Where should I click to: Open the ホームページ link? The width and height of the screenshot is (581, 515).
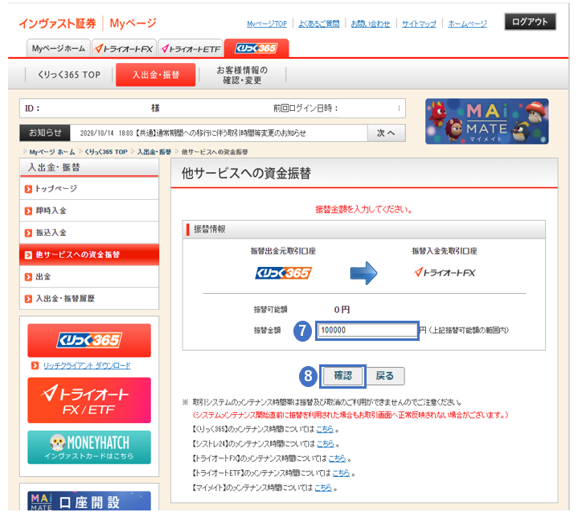(467, 24)
